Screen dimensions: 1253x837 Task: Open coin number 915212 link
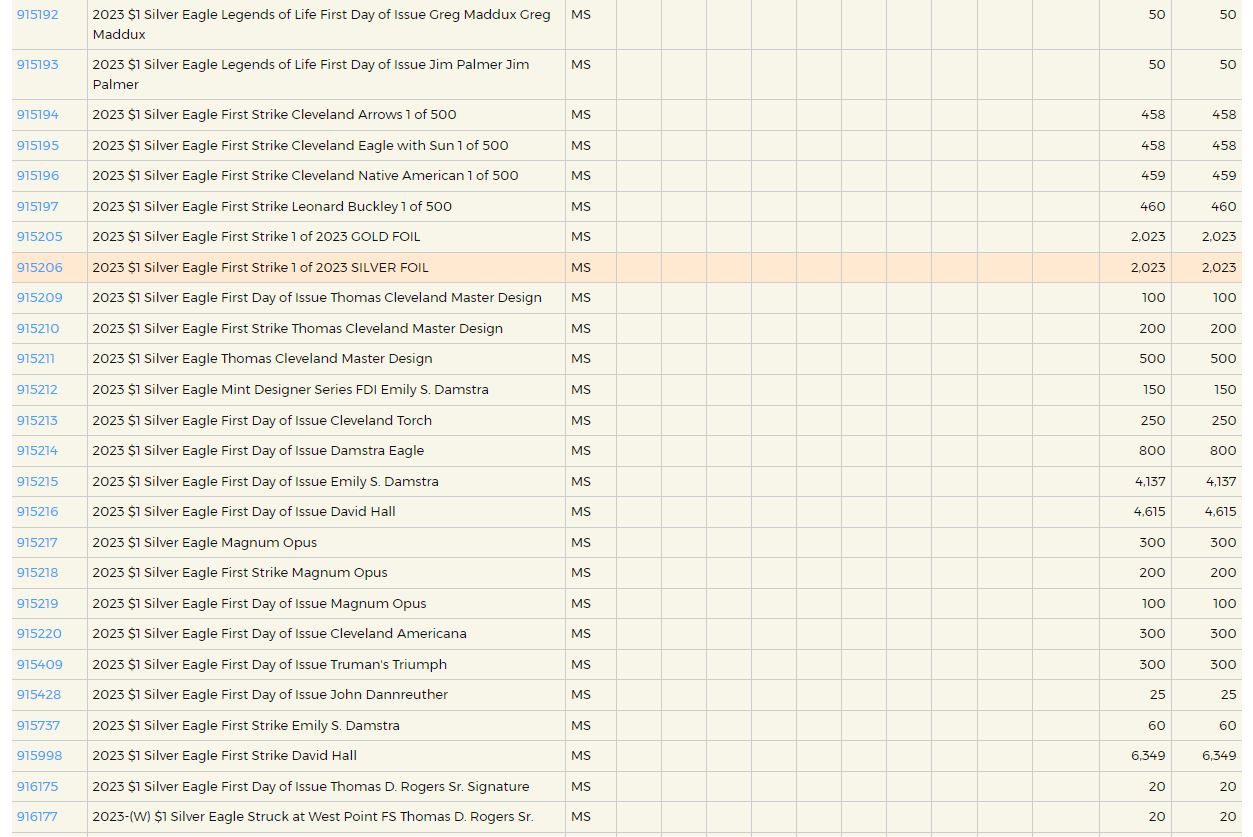[x=37, y=390]
